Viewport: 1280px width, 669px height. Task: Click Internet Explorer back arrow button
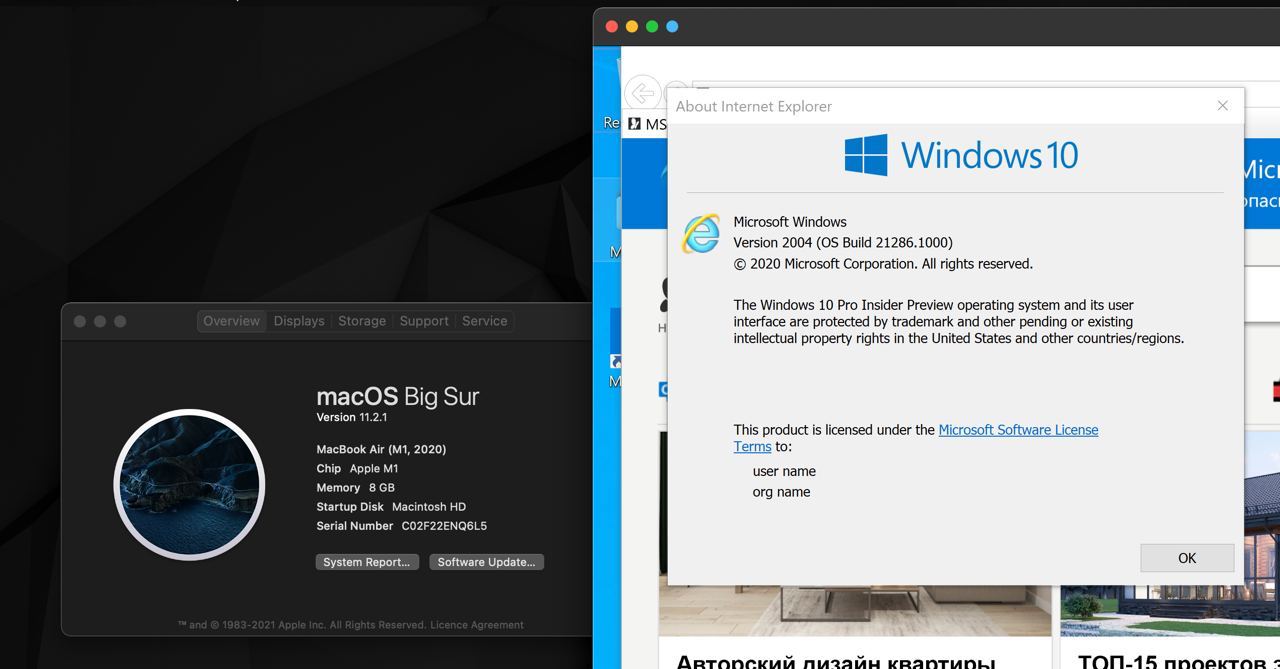(642, 93)
